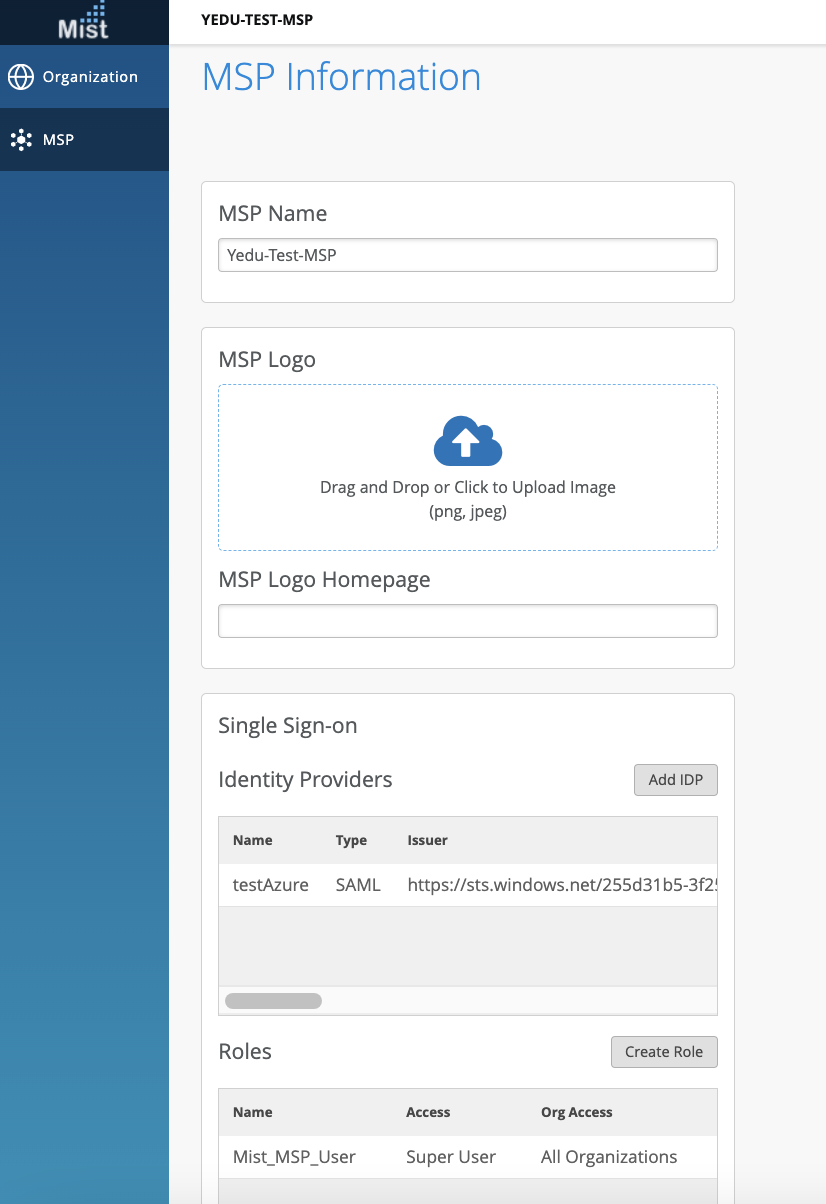This screenshot has height=1204, width=826.
Task: Focus the MSP Name text field
Action: point(467,255)
